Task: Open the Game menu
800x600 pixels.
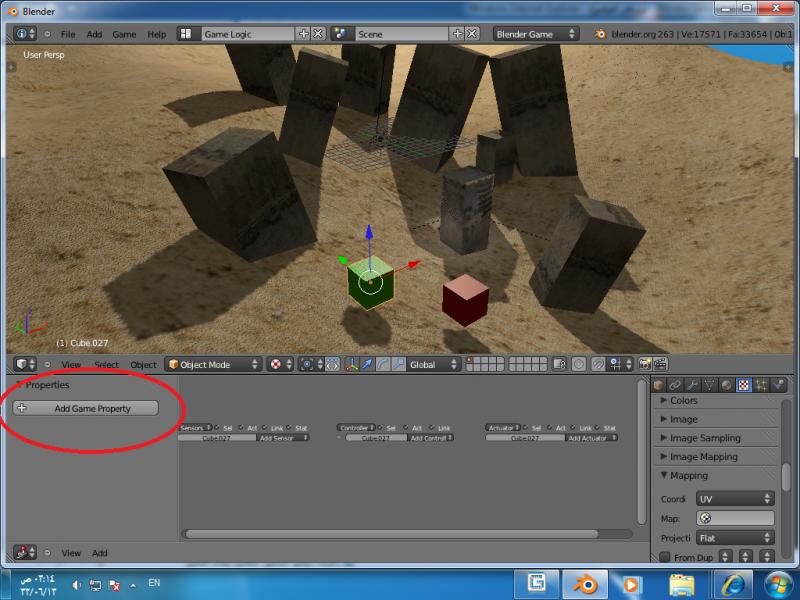Action: pyautogui.click(x=124, y=34)
